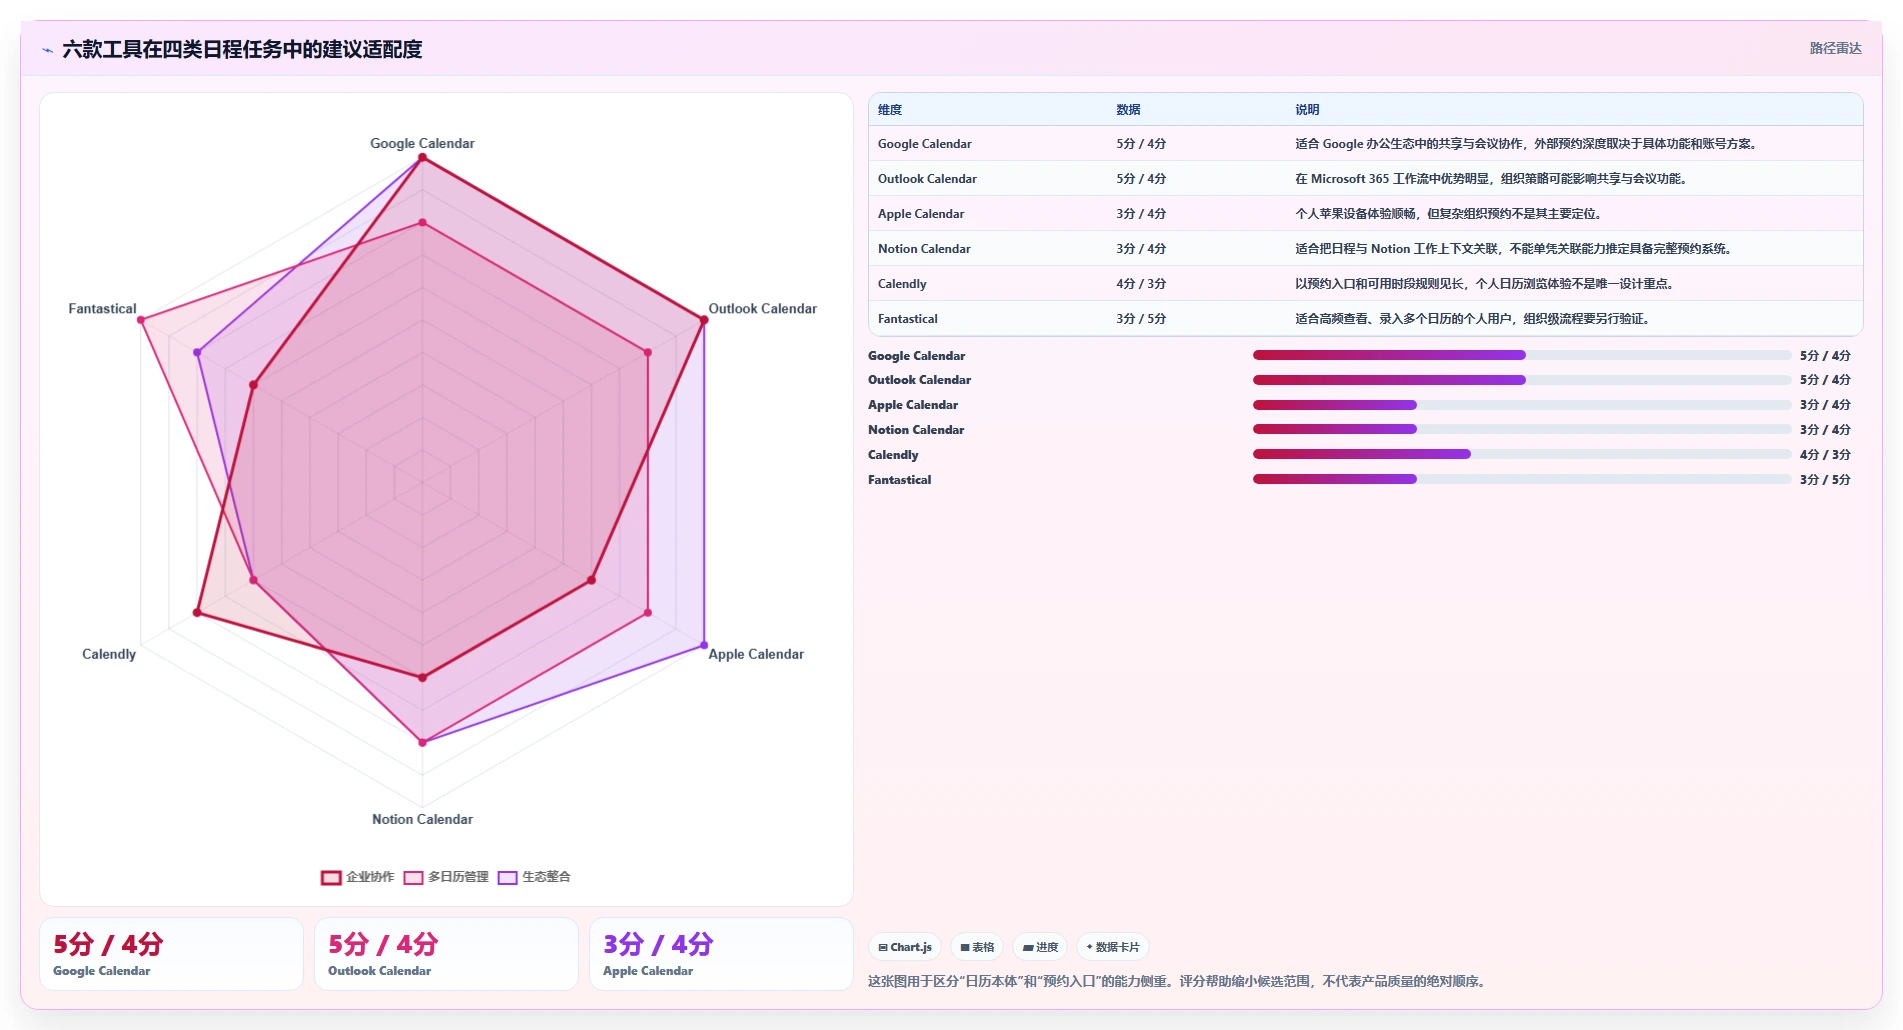Click the Google Calendar axis label on the radar
The image size is (1903, 1030).
coord(422,143)
